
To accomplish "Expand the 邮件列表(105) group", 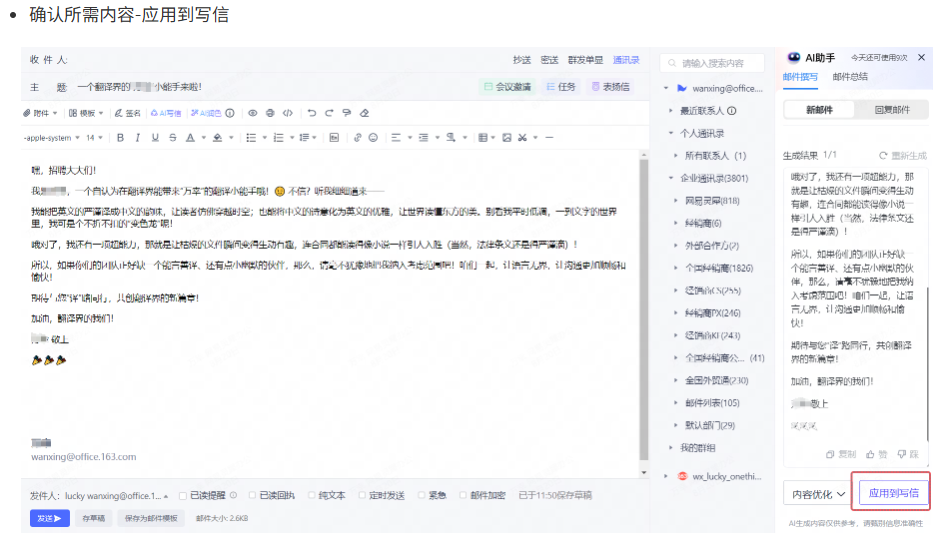I will pyautogui.click(x=676, y=403).
